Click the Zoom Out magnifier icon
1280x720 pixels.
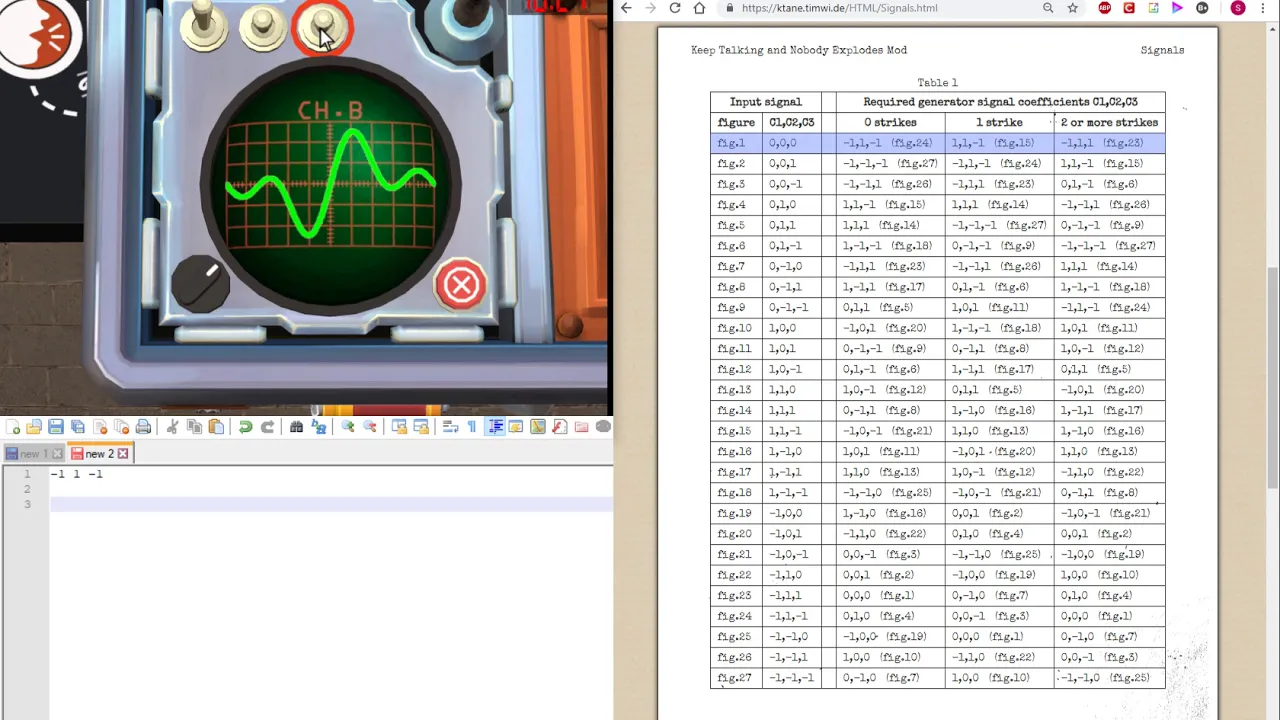[x=369, y=427]
